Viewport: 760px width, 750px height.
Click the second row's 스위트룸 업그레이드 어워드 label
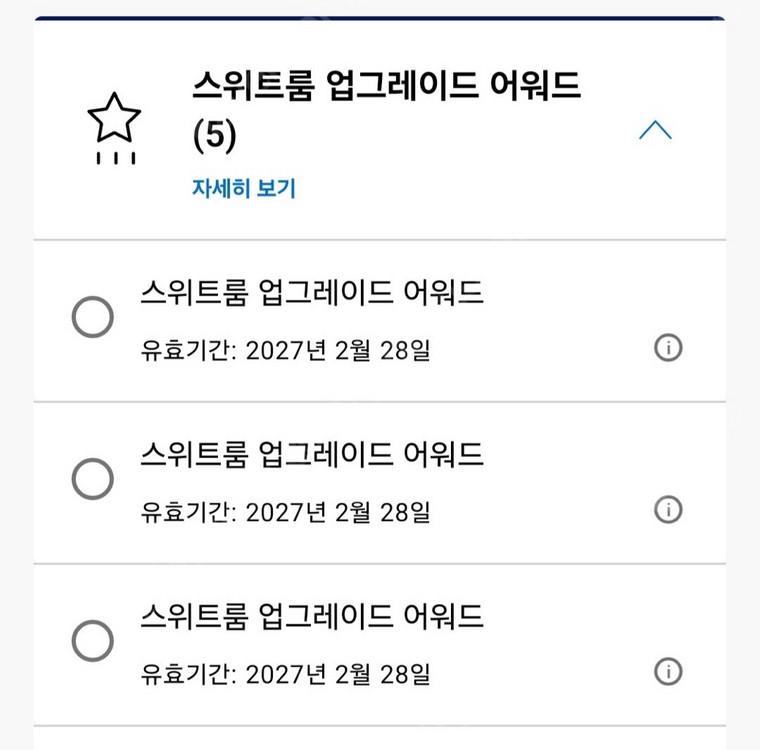coord(312,454)
